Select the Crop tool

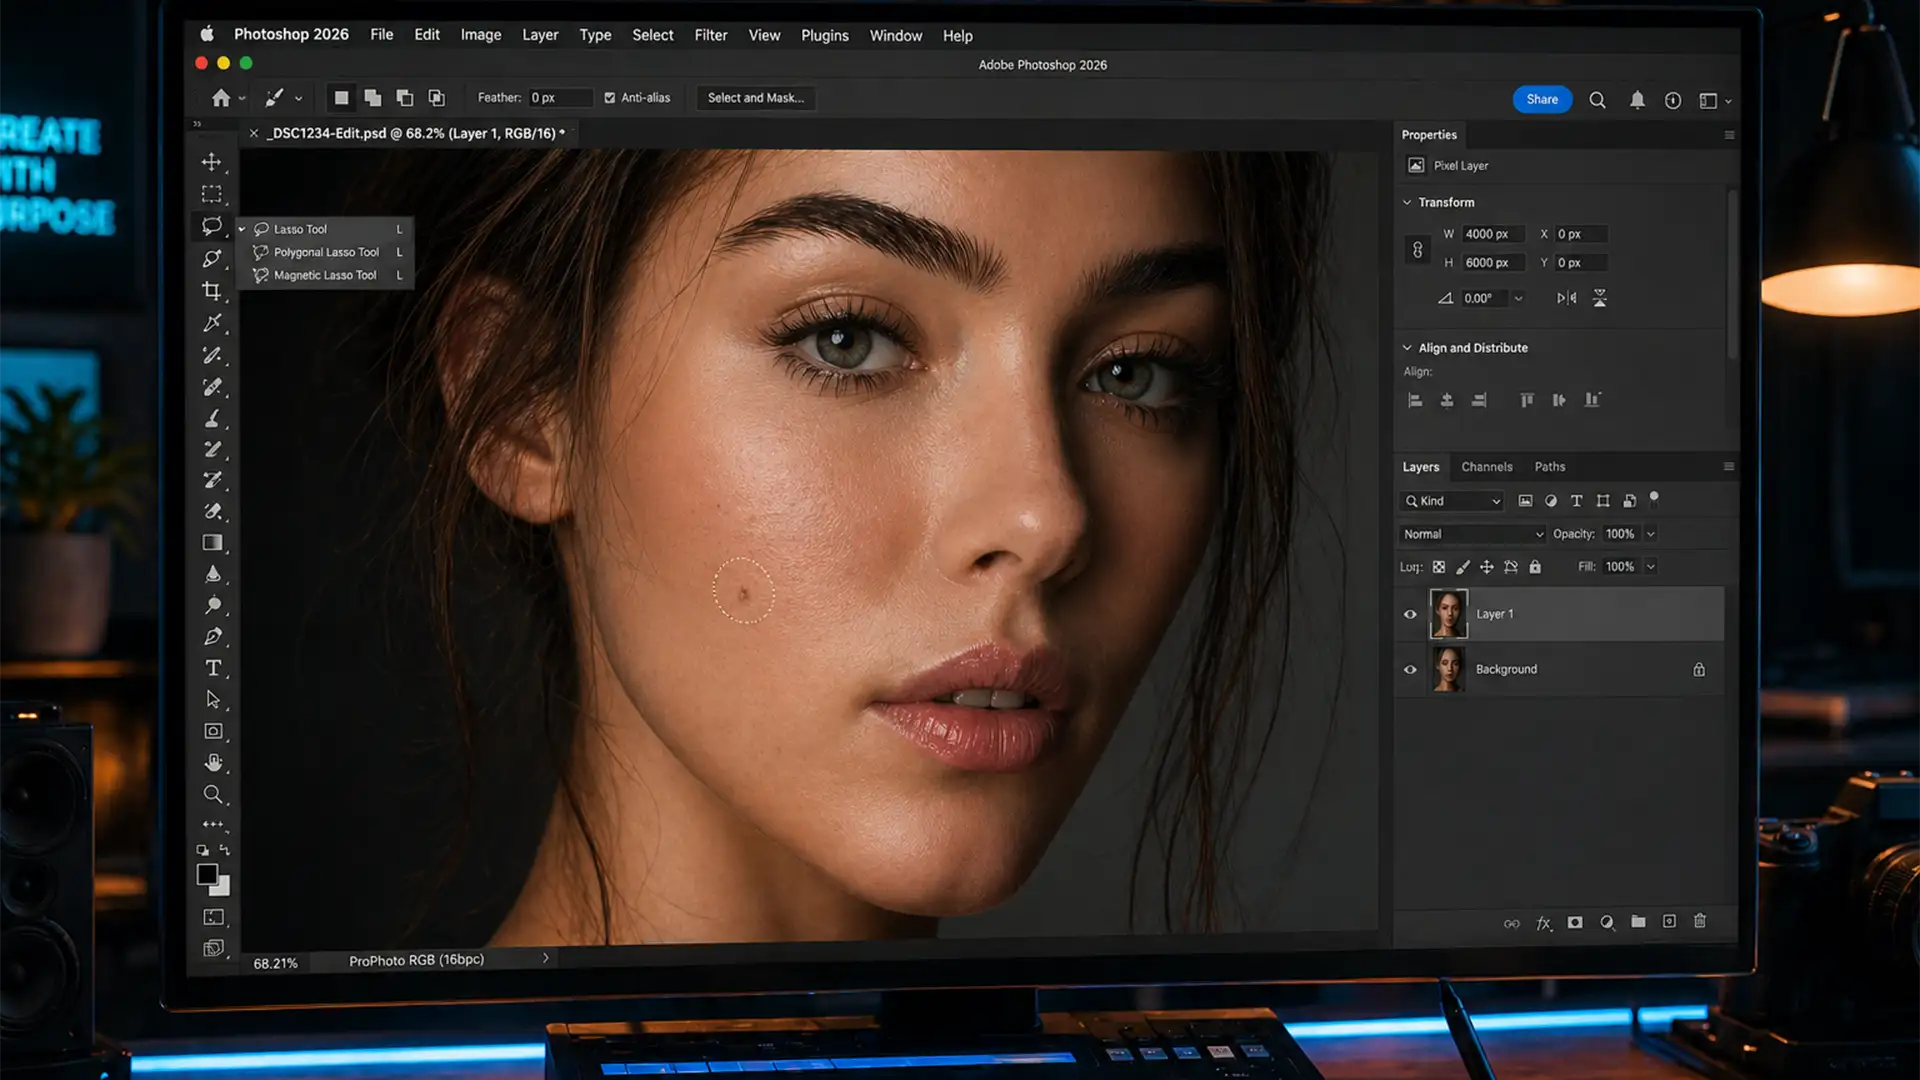coord(212,291)
